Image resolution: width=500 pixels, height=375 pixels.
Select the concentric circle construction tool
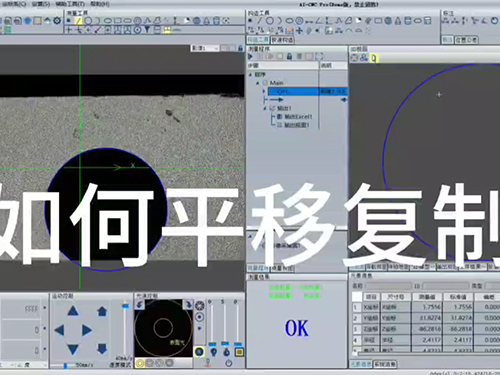(299, 21)
